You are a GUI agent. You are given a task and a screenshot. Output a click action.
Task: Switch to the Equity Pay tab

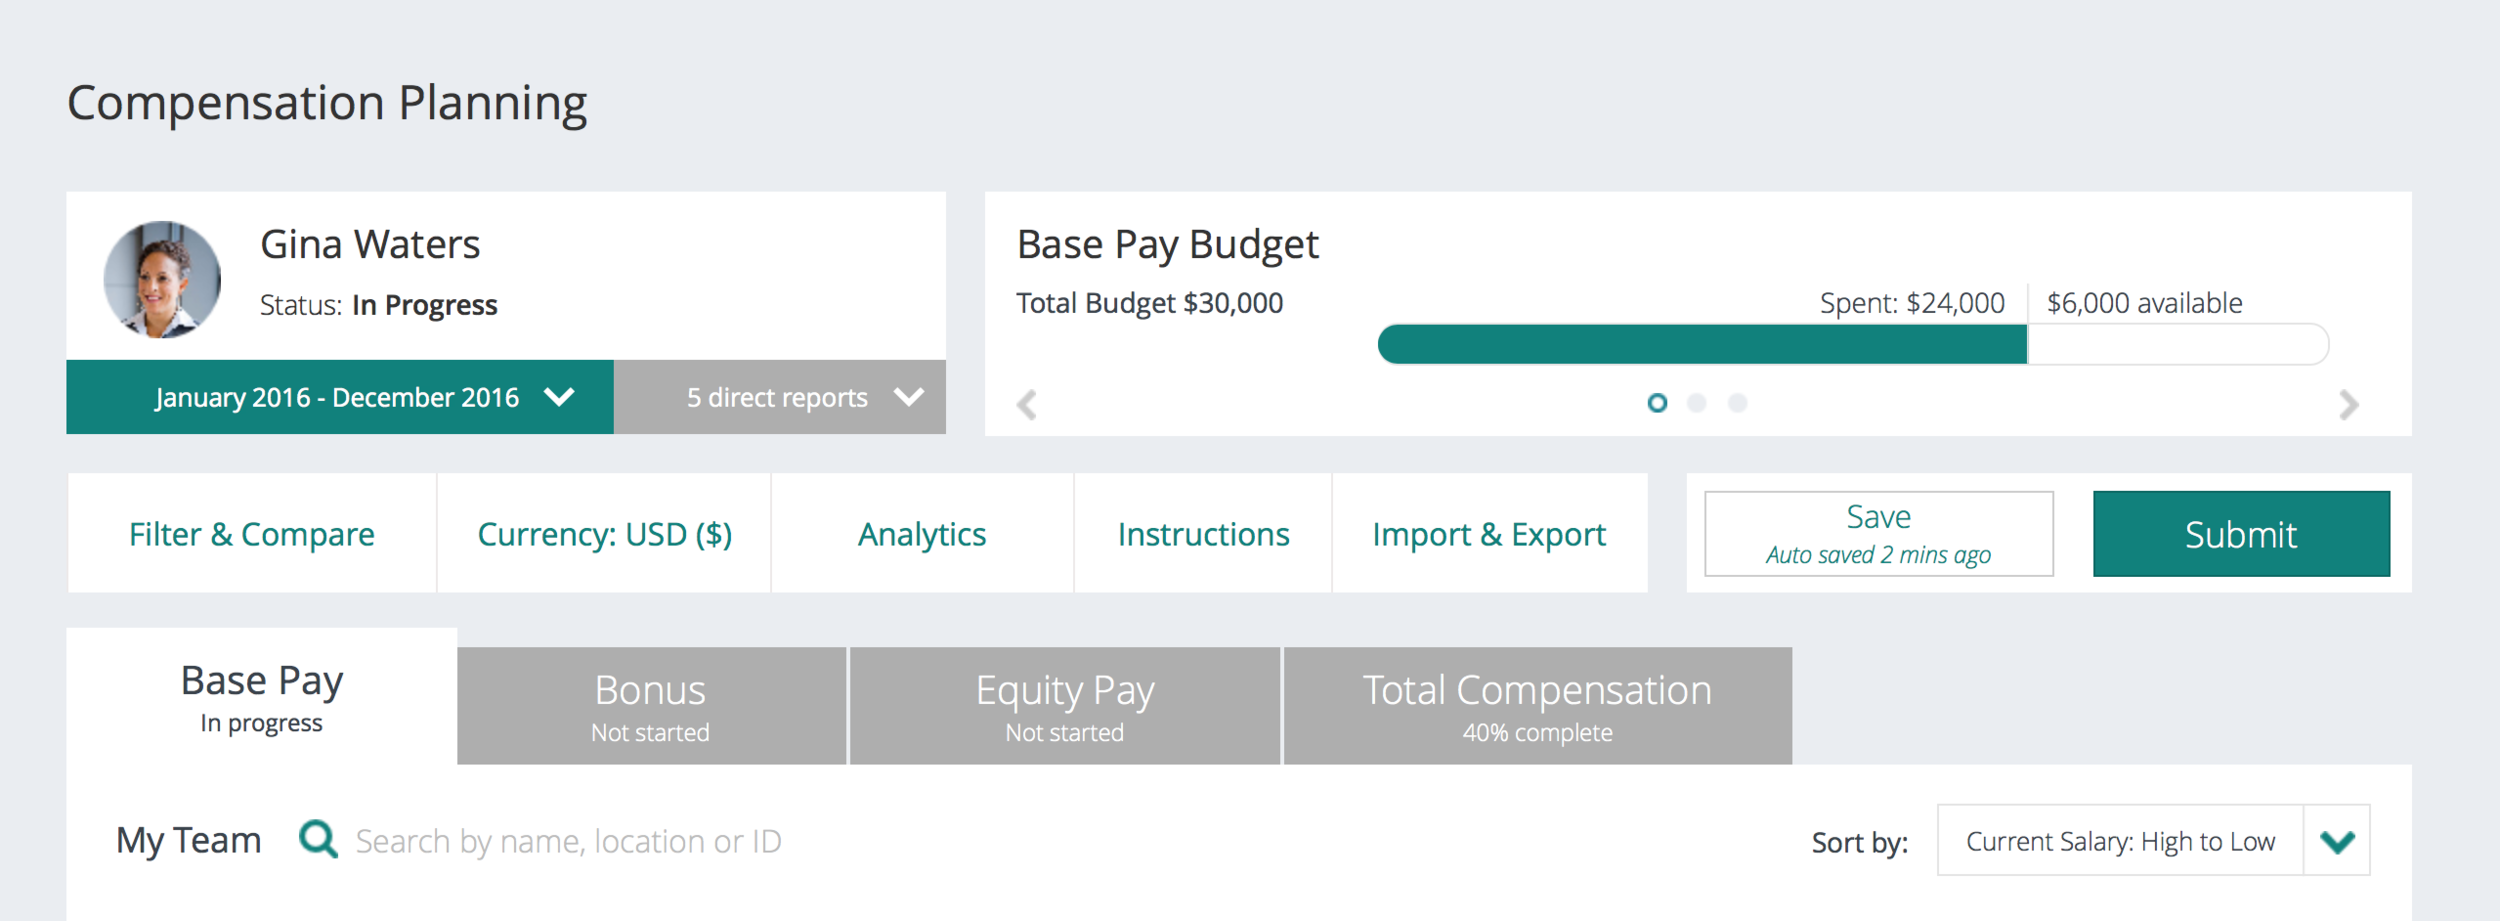pos(1064,703)
